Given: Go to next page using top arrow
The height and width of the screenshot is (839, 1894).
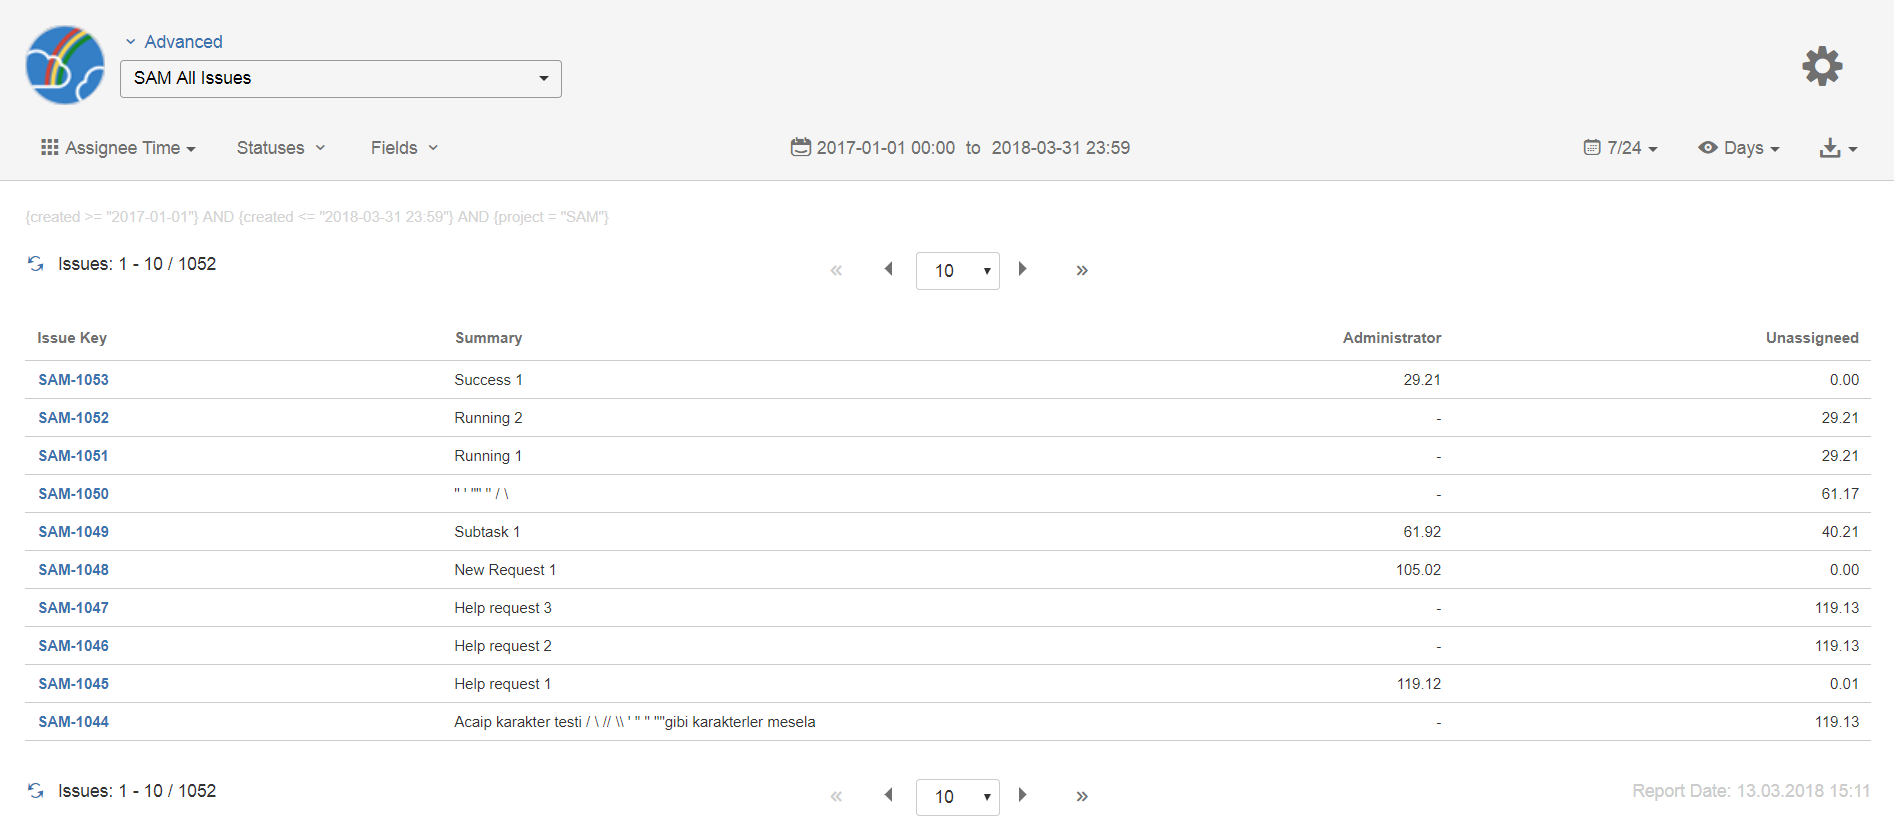Looking at the screenshot, I should pyautogui.click(x=1022, y=269).
